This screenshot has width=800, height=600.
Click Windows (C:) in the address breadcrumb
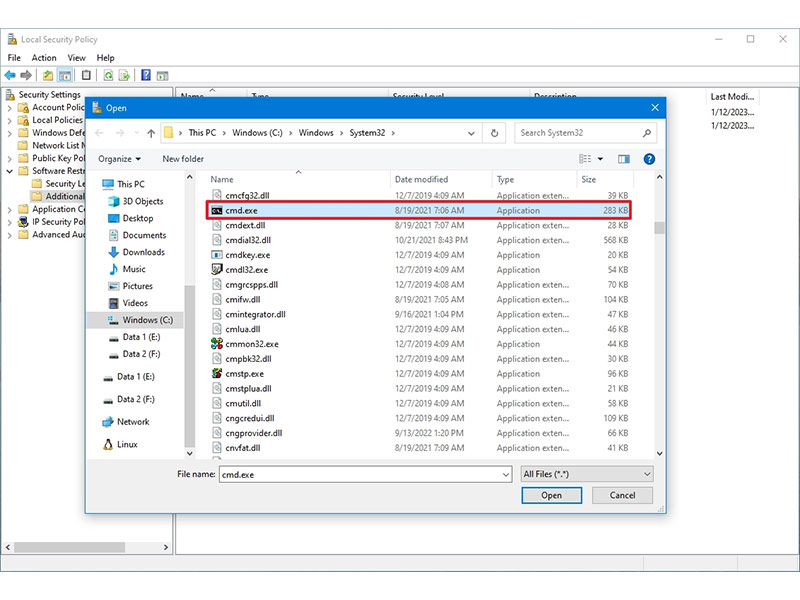click(x=257, y=133)
